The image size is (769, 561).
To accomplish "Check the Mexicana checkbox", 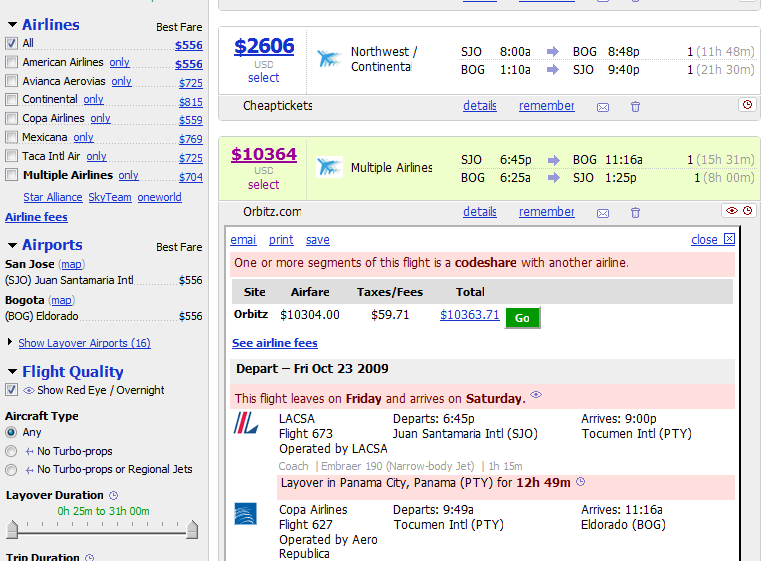I will tap(11, 137).
